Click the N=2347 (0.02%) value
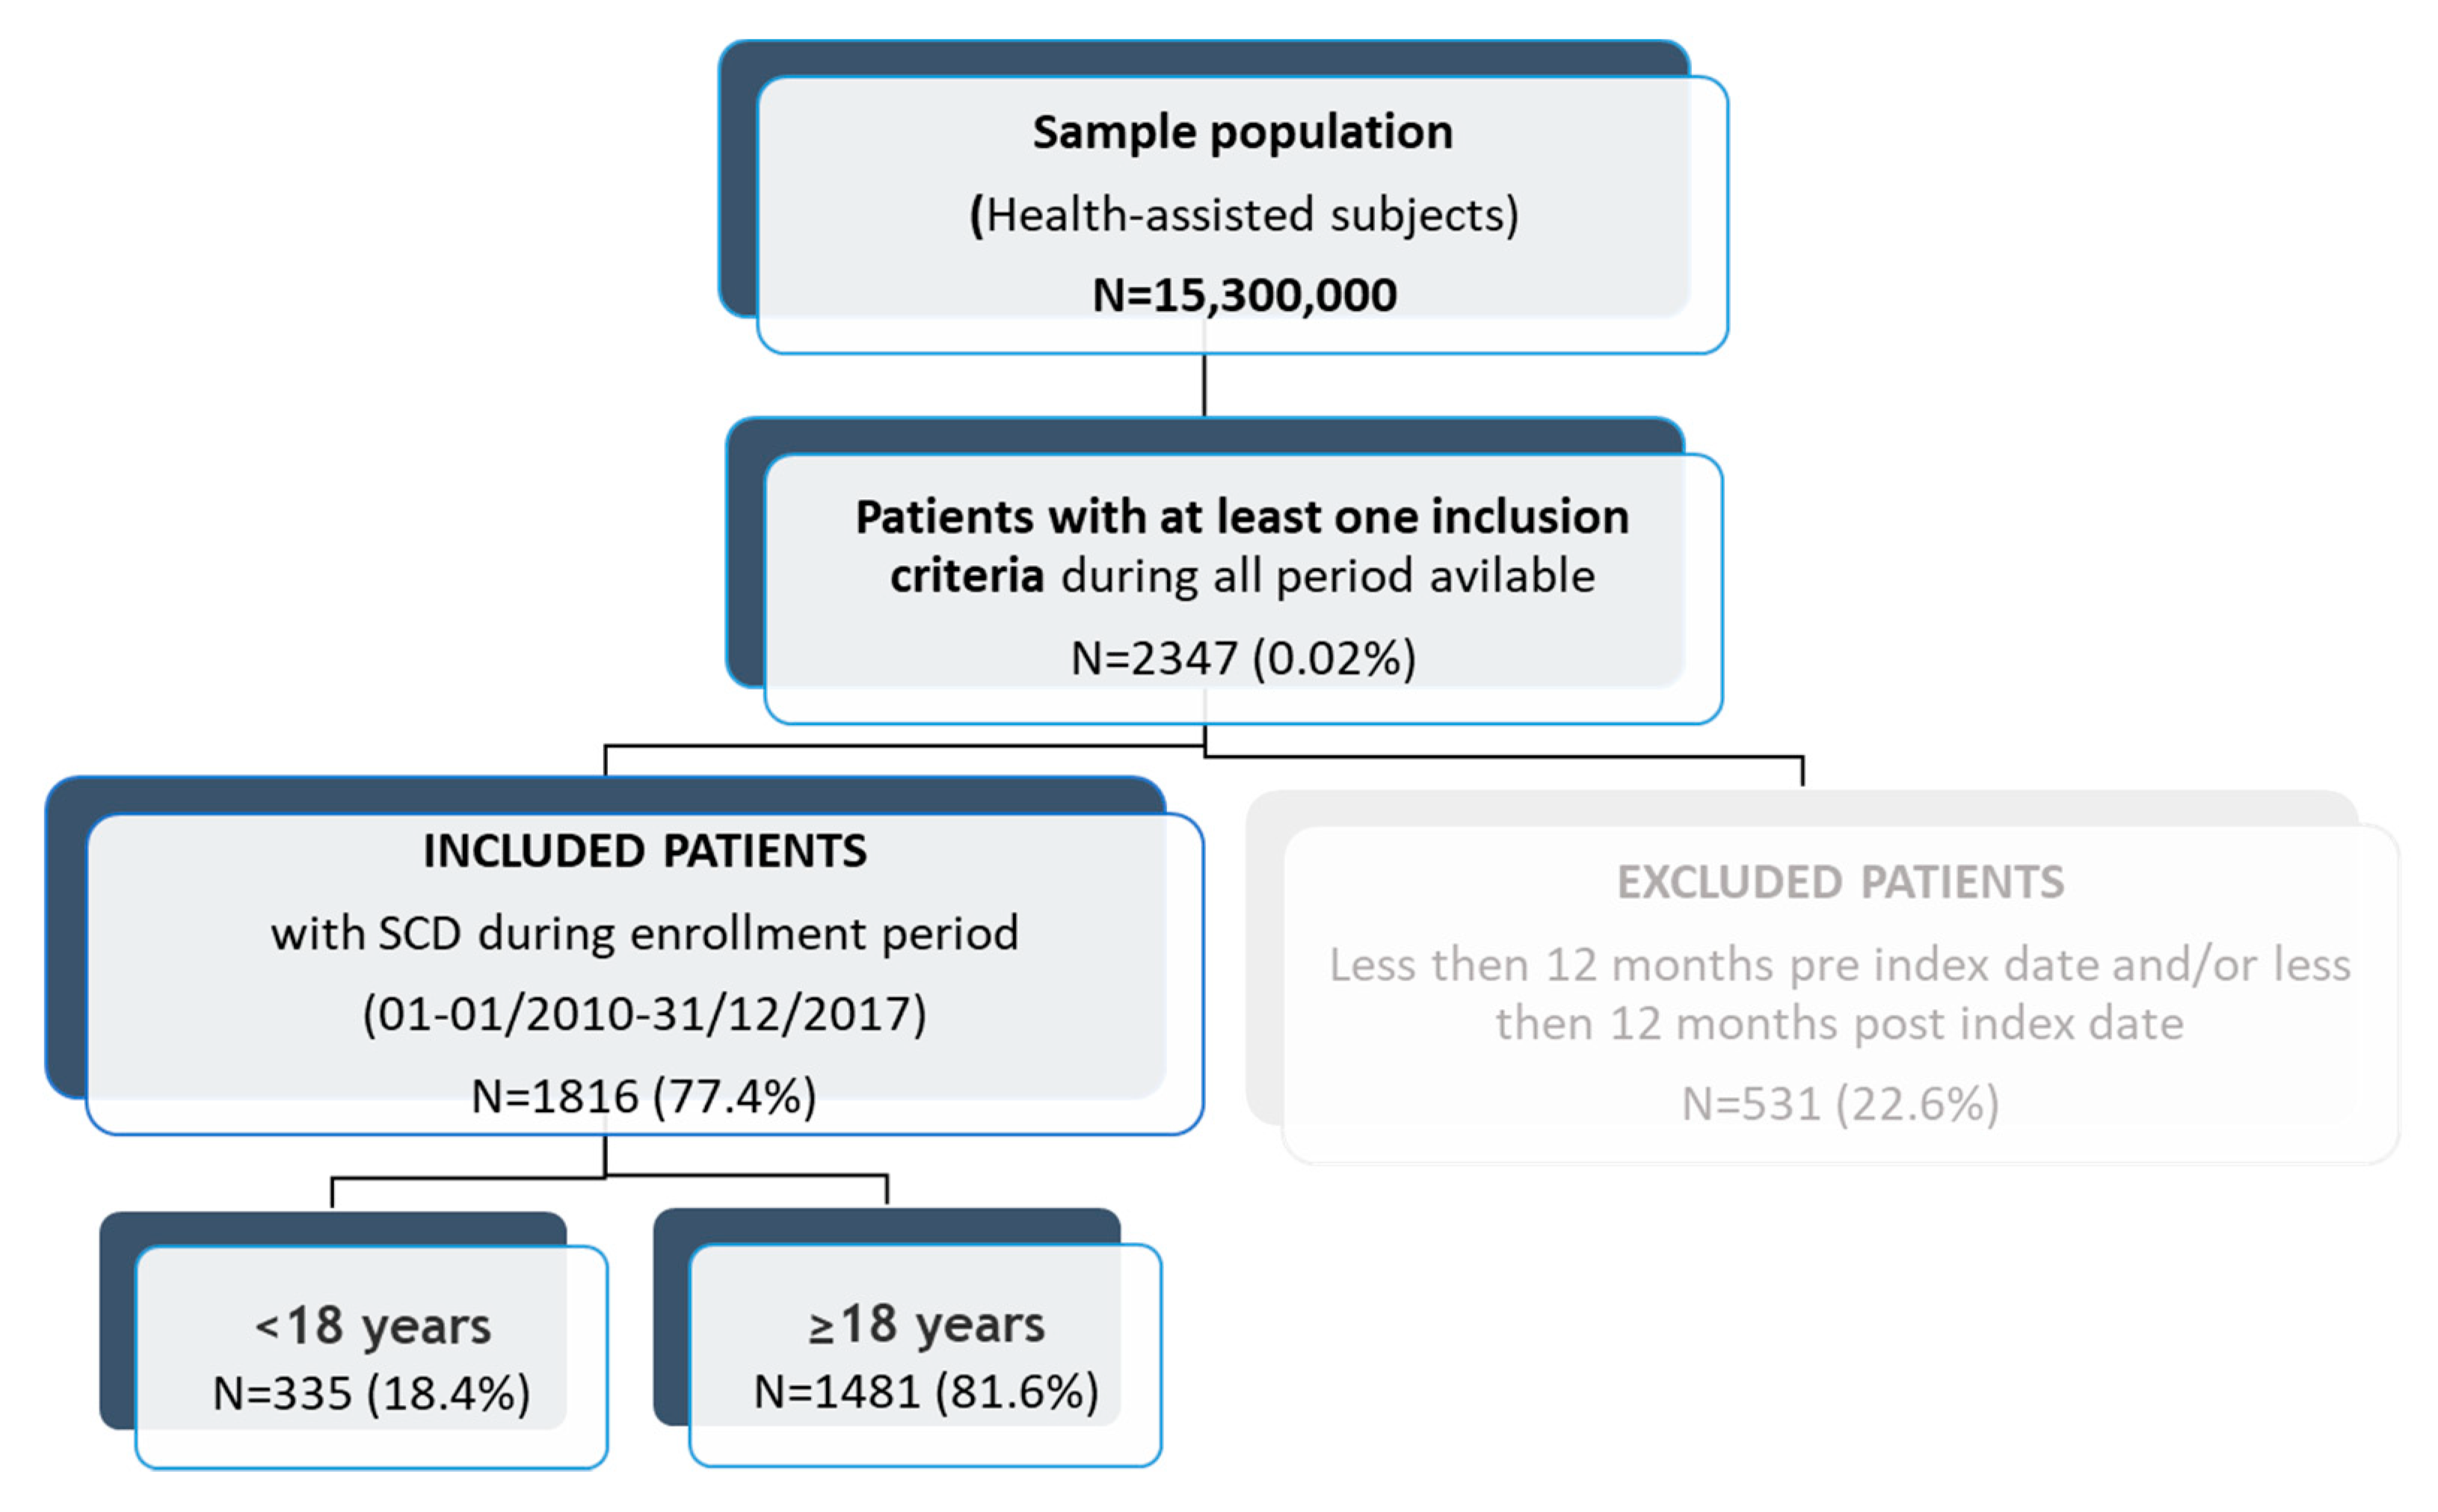 pos(1243,658)
